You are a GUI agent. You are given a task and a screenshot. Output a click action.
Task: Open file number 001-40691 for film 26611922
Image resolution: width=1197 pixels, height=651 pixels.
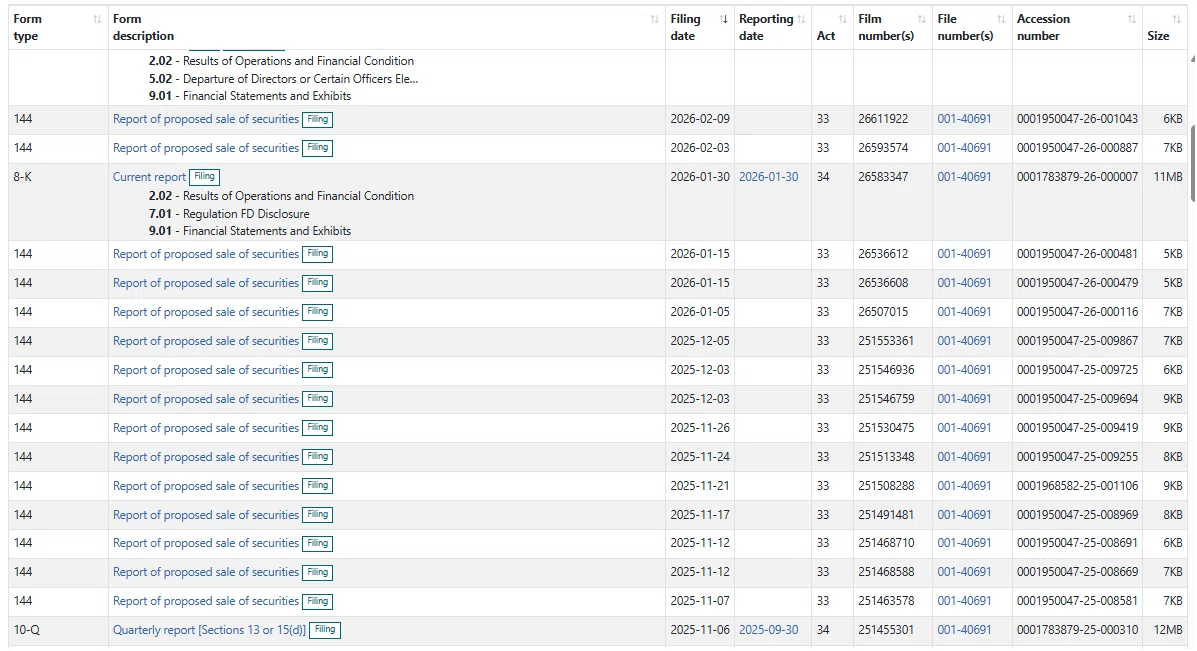pos(964,119)
